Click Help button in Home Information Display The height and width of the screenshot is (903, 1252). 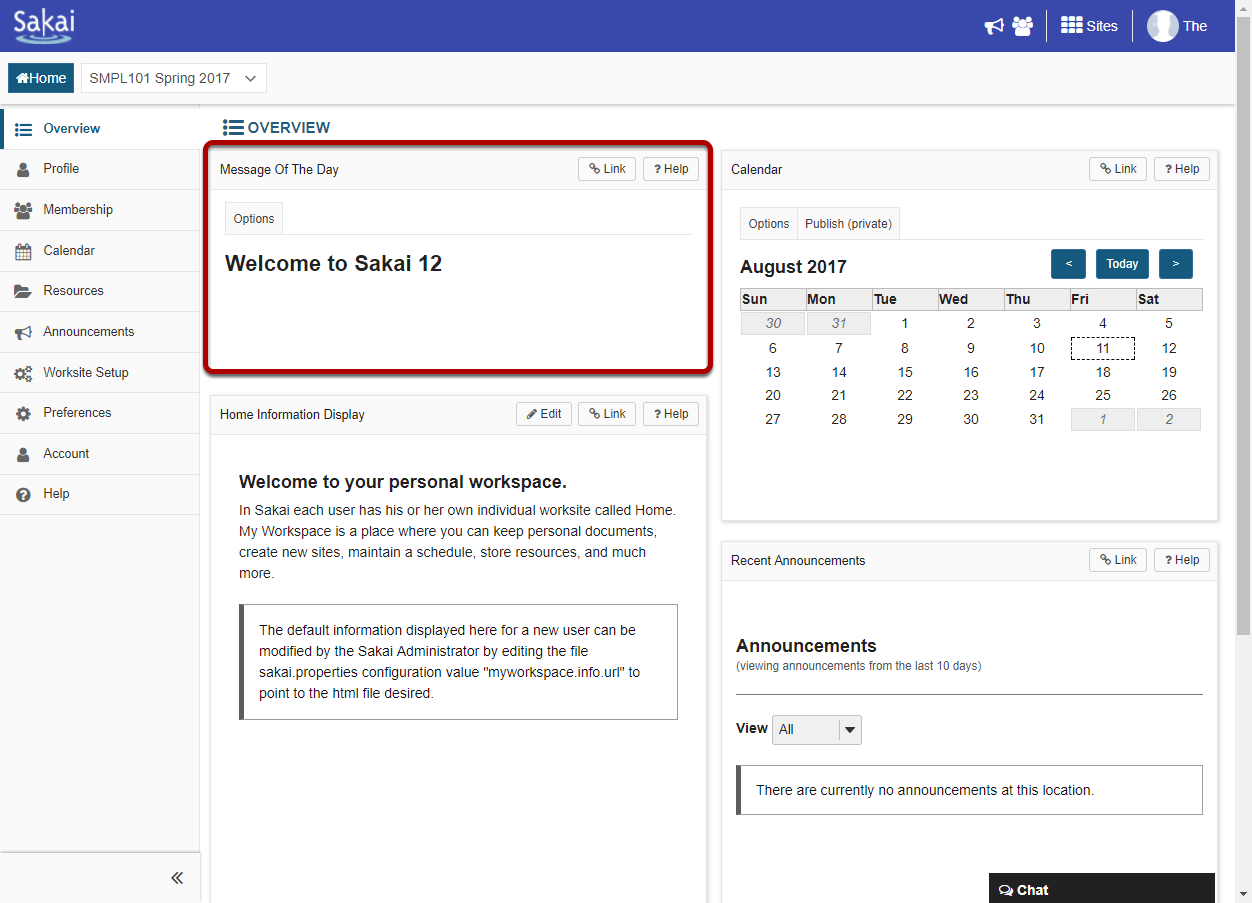(671, 414)
